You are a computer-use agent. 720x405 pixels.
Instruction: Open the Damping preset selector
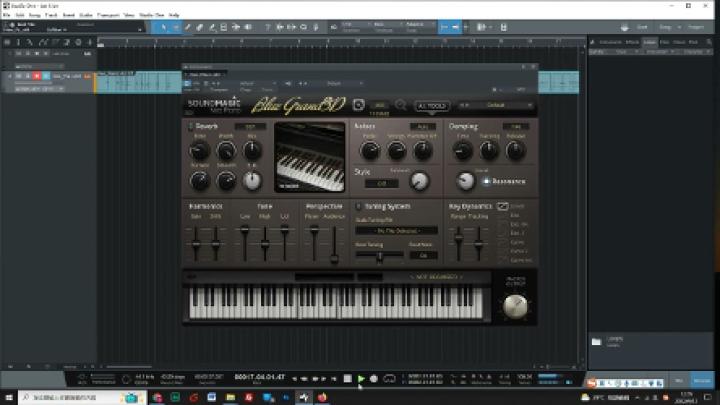[516, 126]
